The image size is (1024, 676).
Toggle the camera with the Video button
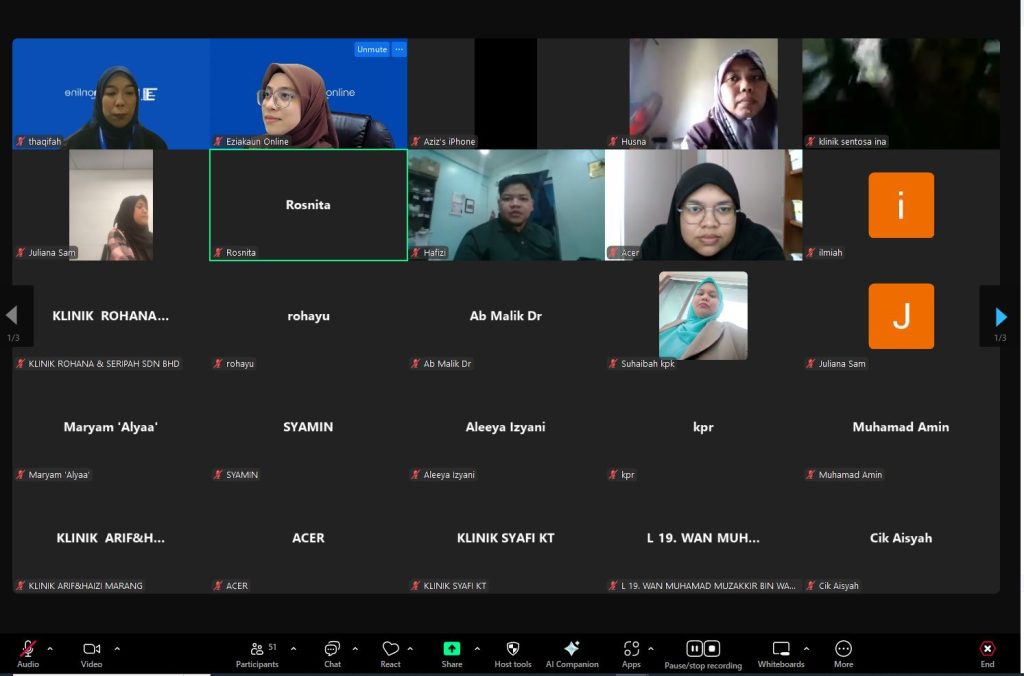pos(91,649)
